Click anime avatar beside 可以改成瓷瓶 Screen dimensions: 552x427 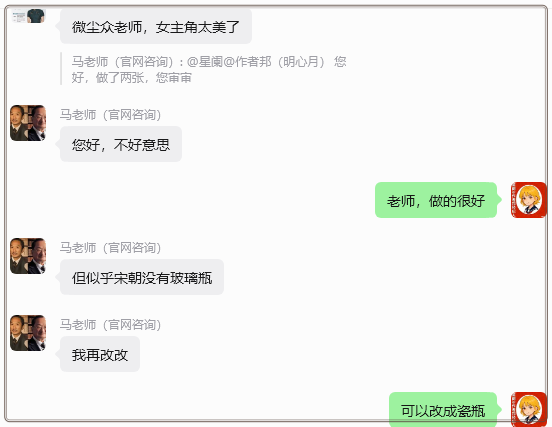click(x=528, y=409)
